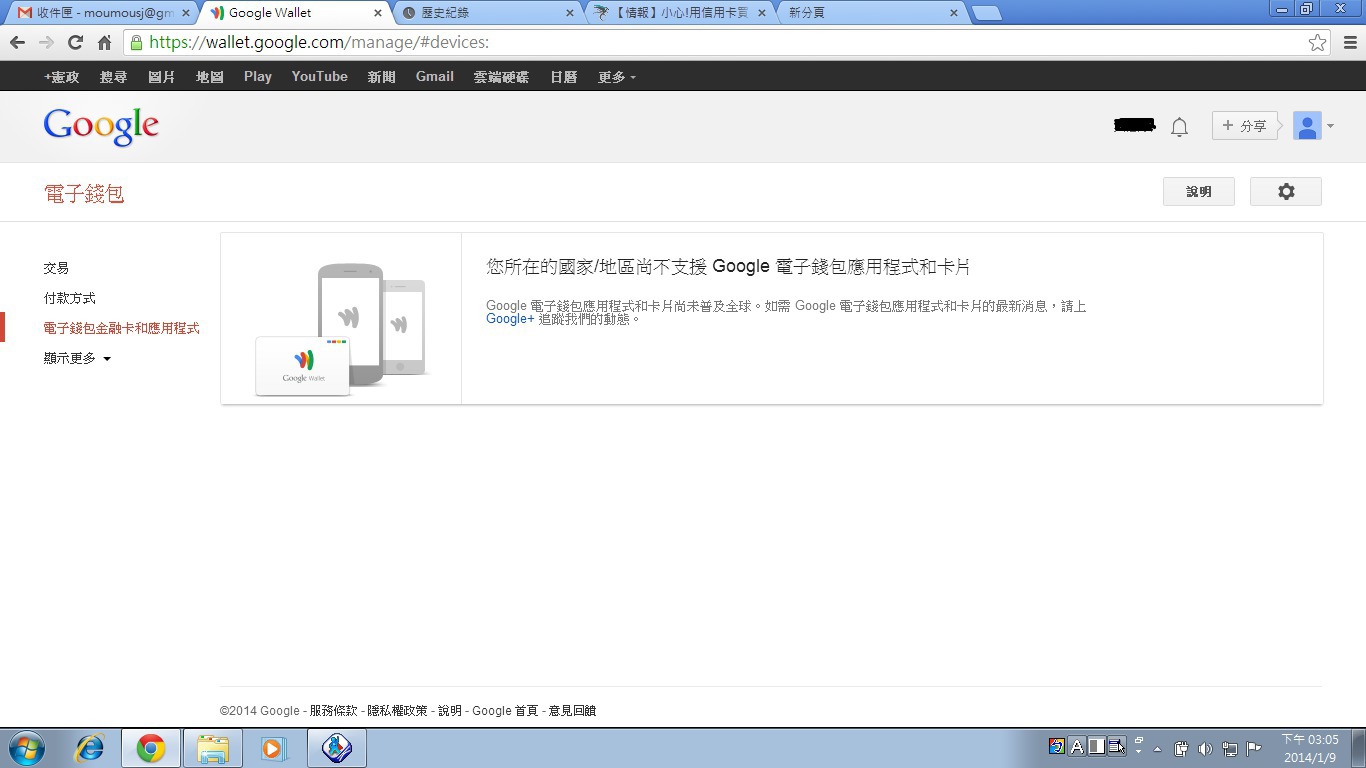Open 地圖 in the Google bar
The width and height of the screenshot is (1366, 768).
pyautogui.click(x=209, y=77)
